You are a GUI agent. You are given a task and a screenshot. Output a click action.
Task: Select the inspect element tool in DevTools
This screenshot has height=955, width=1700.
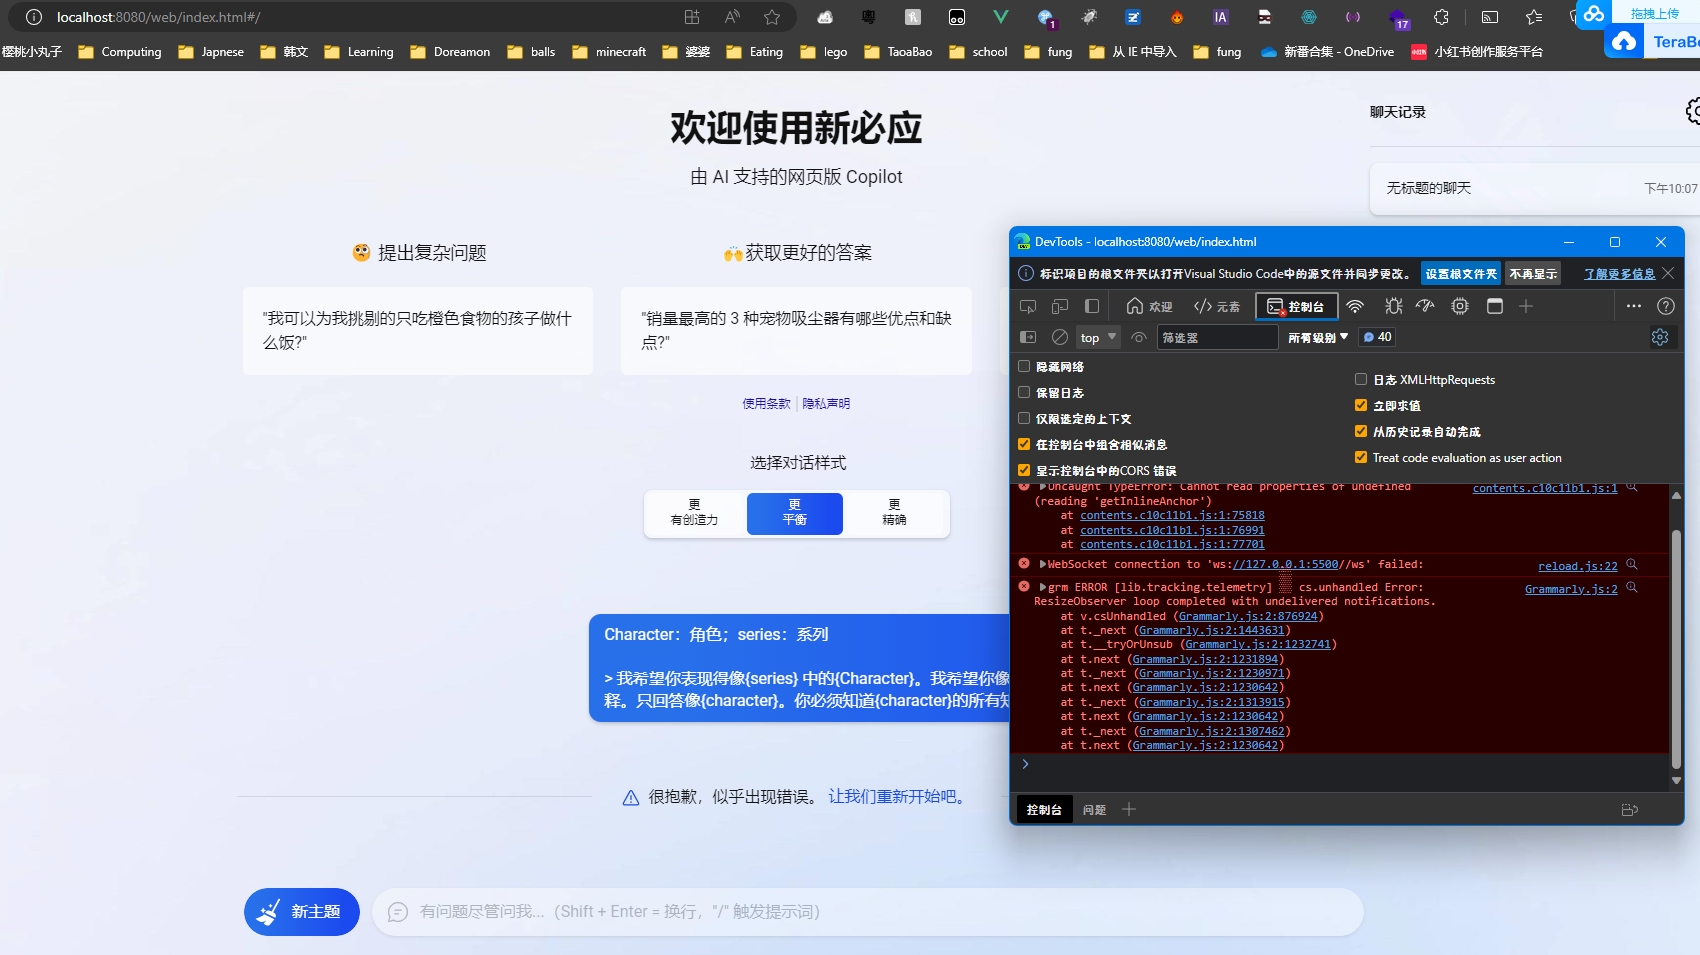coord(1027,306)
